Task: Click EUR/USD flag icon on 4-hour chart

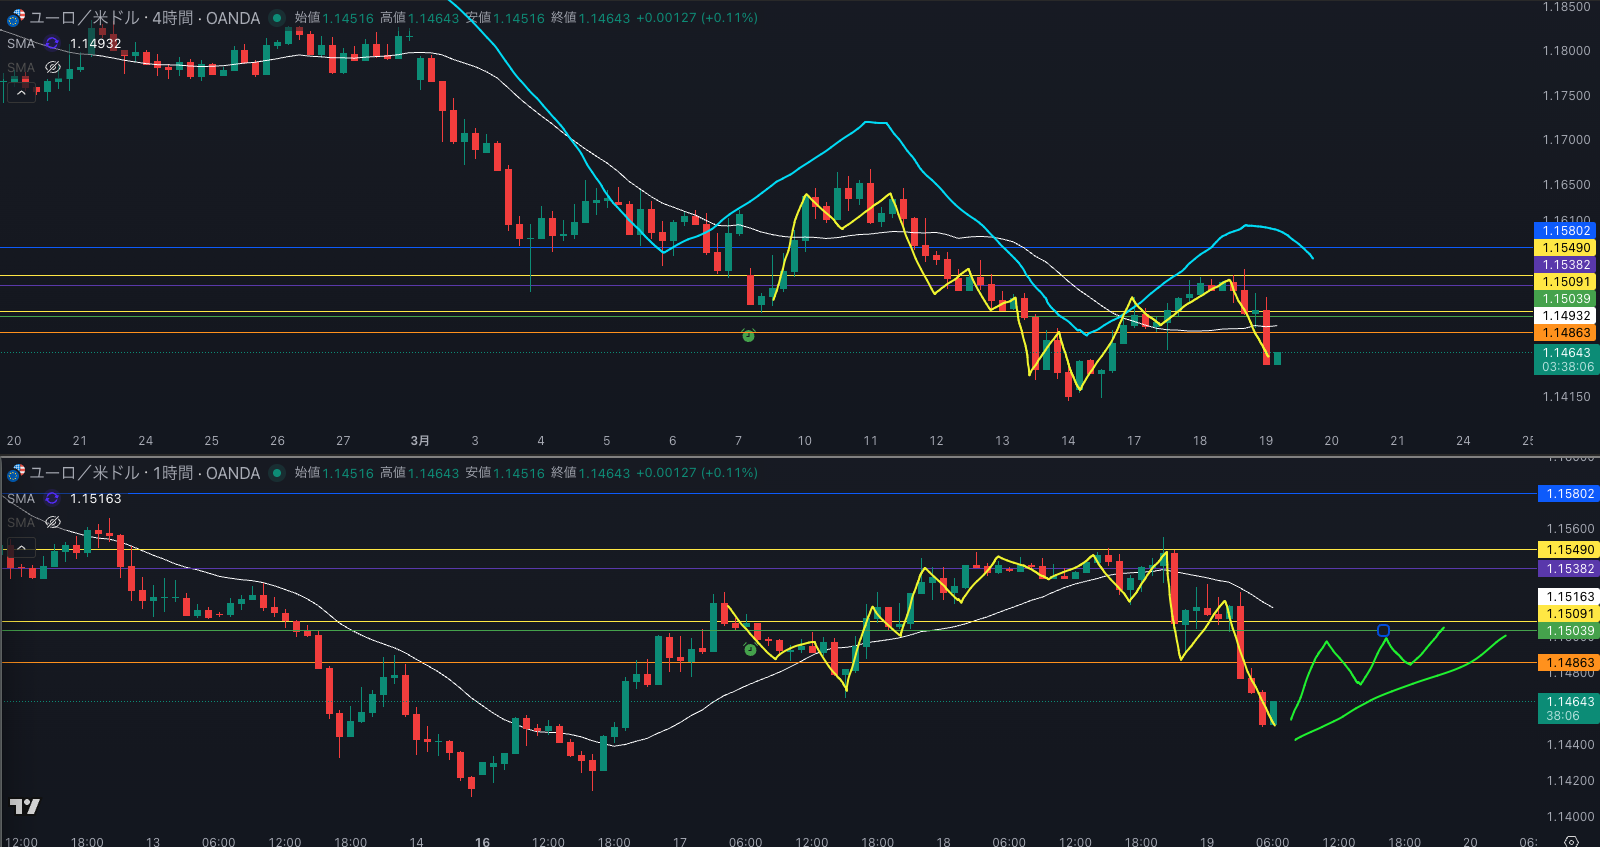Action: click(15, 18)
